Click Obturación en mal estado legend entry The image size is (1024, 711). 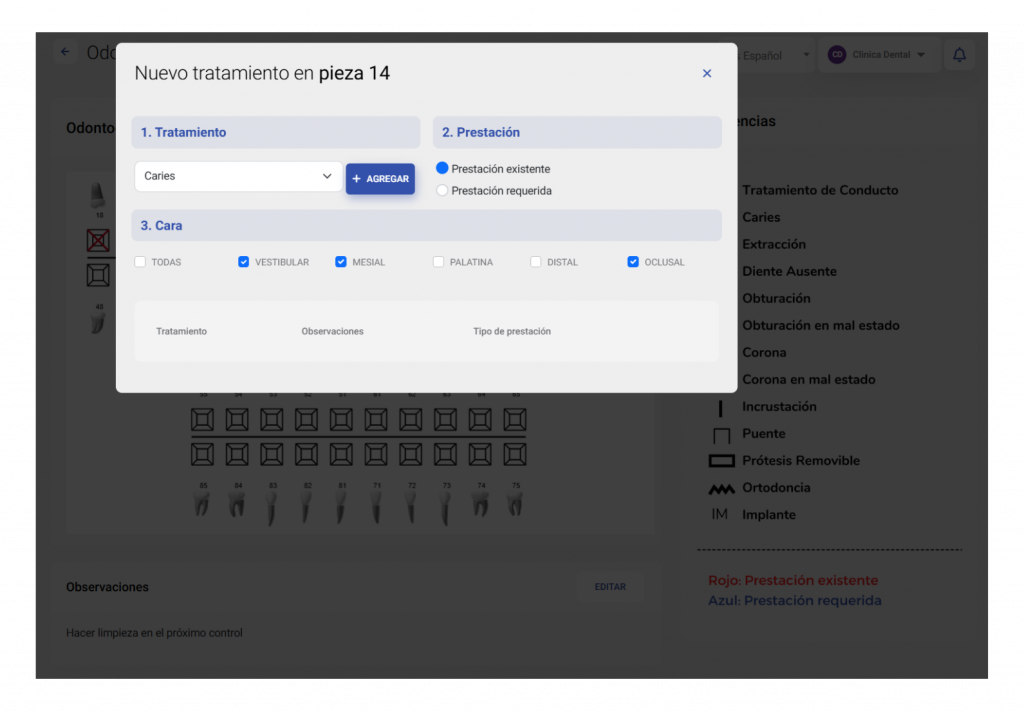tap(821, 326)
